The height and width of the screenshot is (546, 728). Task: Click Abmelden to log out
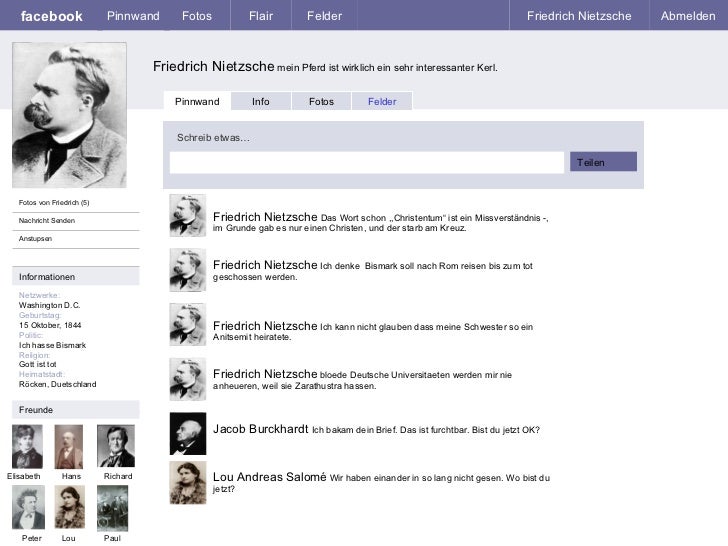(688, 16)
